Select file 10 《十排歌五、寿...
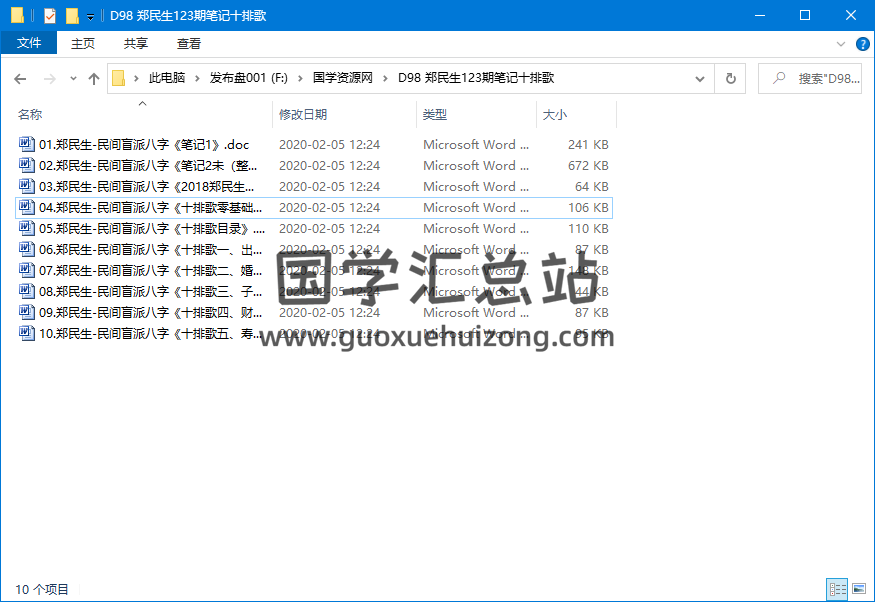This screenshot has width=875, height=602. coord(150,334)
